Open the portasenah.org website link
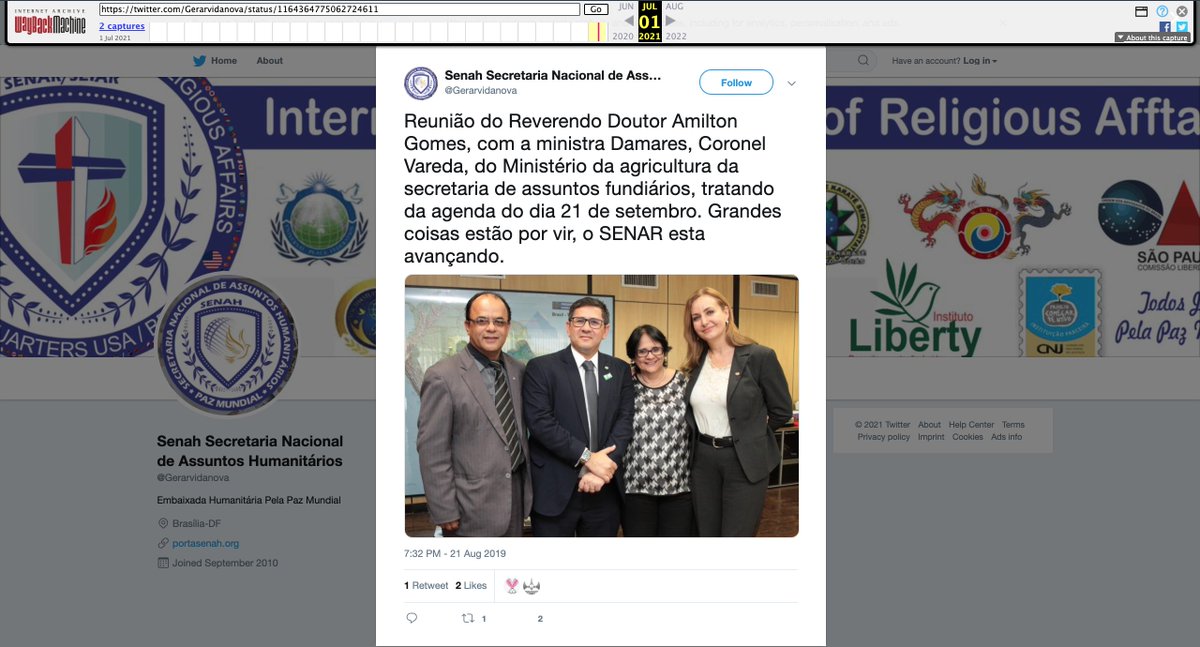Screen dimensions: 1200x647 click(x=206, y=543)
